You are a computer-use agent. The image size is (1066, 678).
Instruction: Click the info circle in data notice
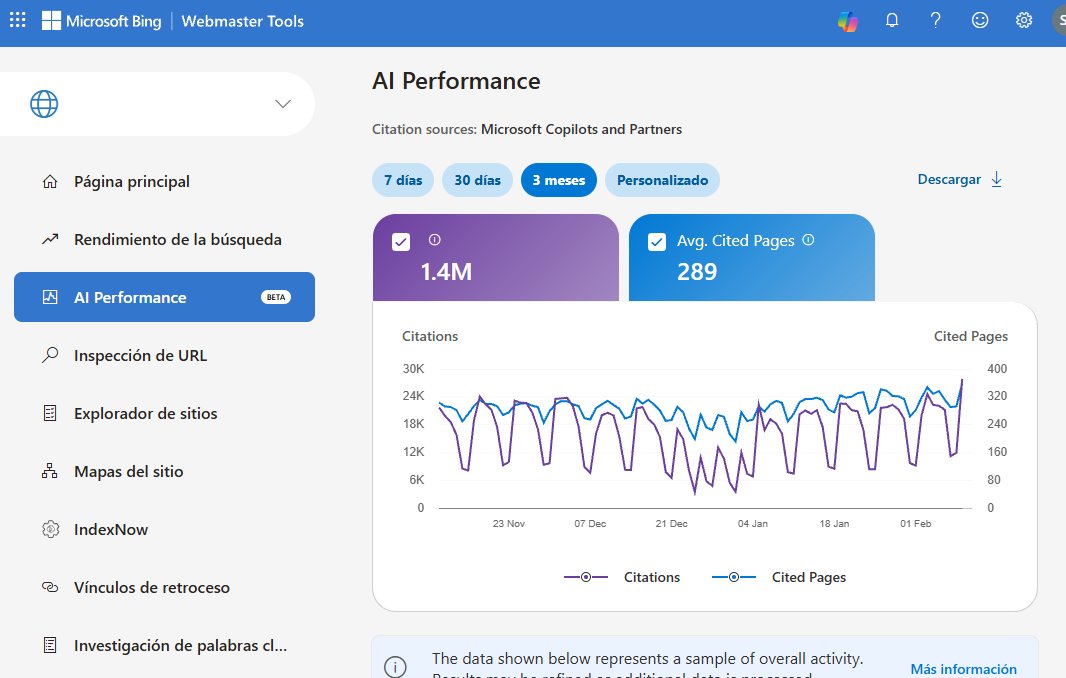point(395,667)
